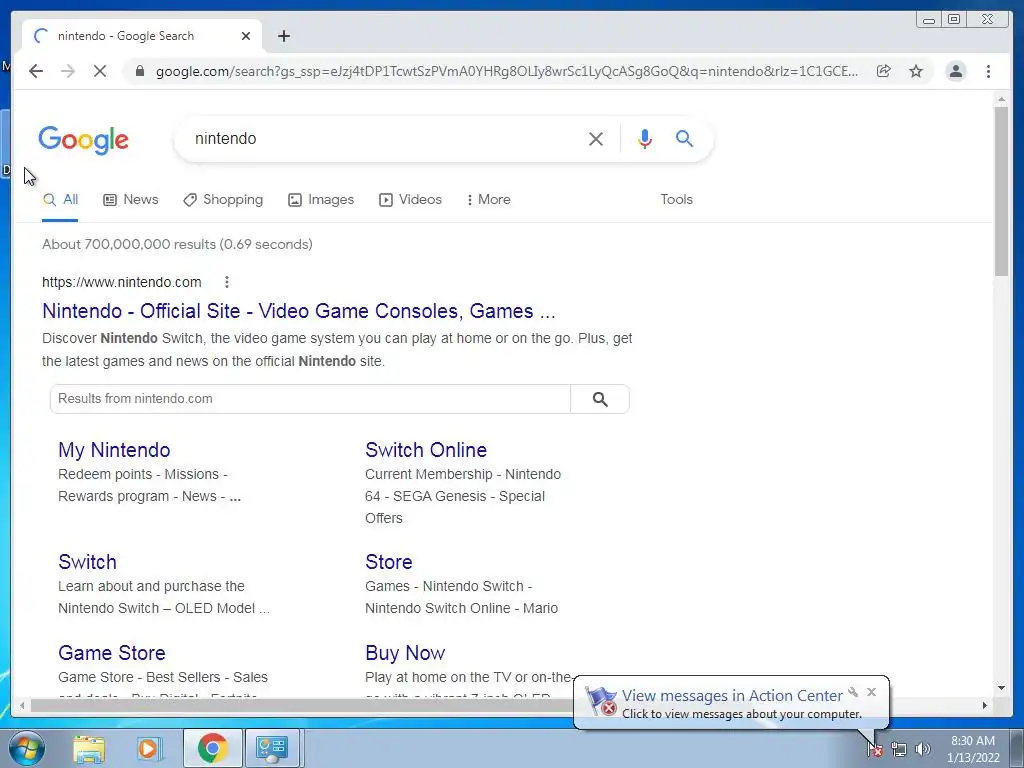Click the scroll up arrow
The height and width of the screenshot is (768, 1024).
point(1001,99)
